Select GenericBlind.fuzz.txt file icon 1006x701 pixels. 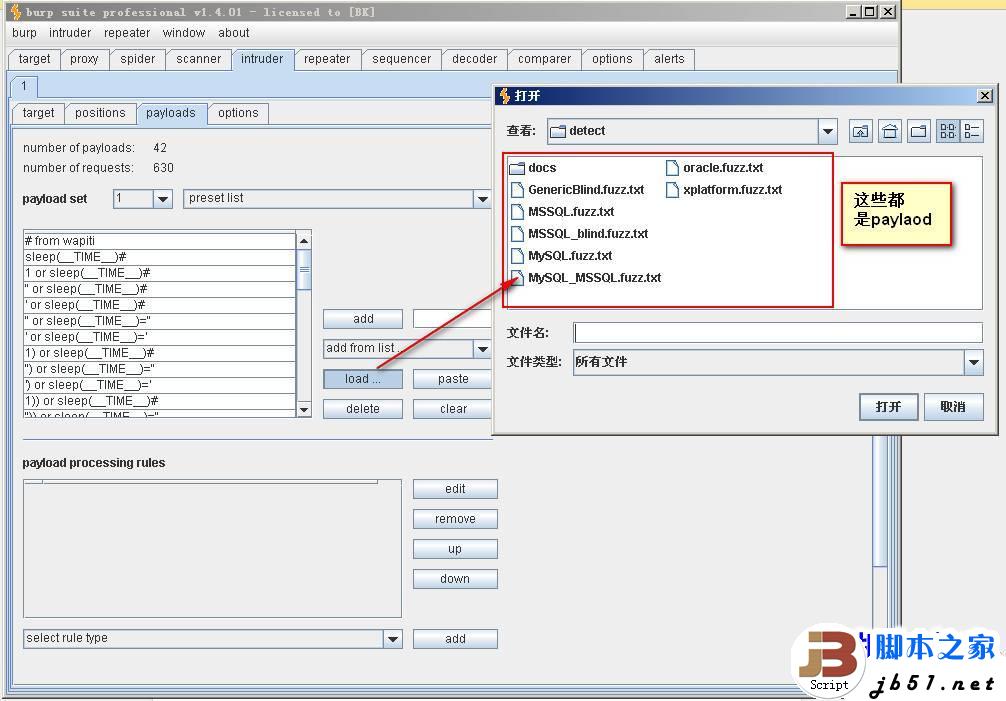pos(517,190)
